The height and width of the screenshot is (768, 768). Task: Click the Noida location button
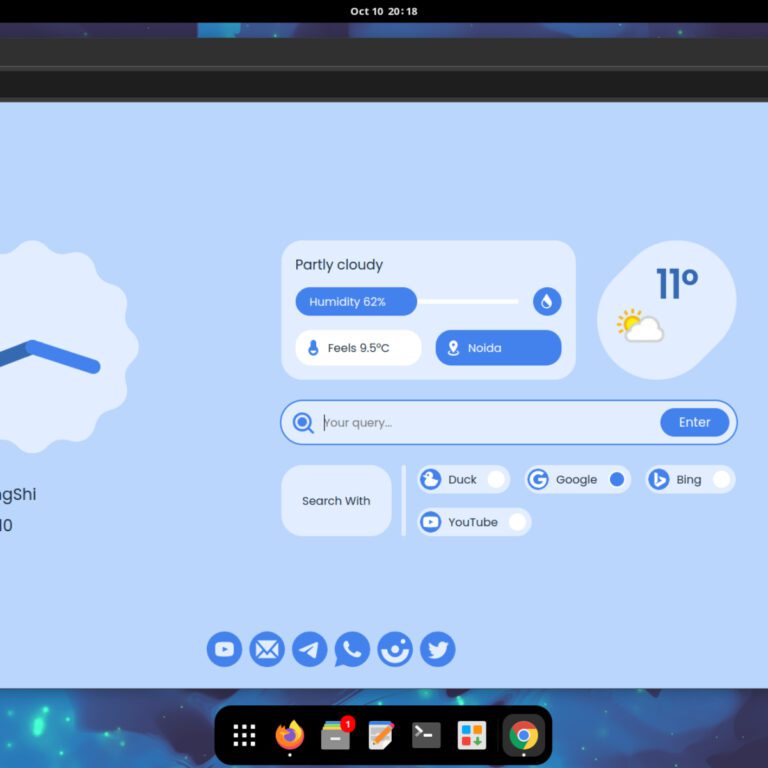coord(498,348)
